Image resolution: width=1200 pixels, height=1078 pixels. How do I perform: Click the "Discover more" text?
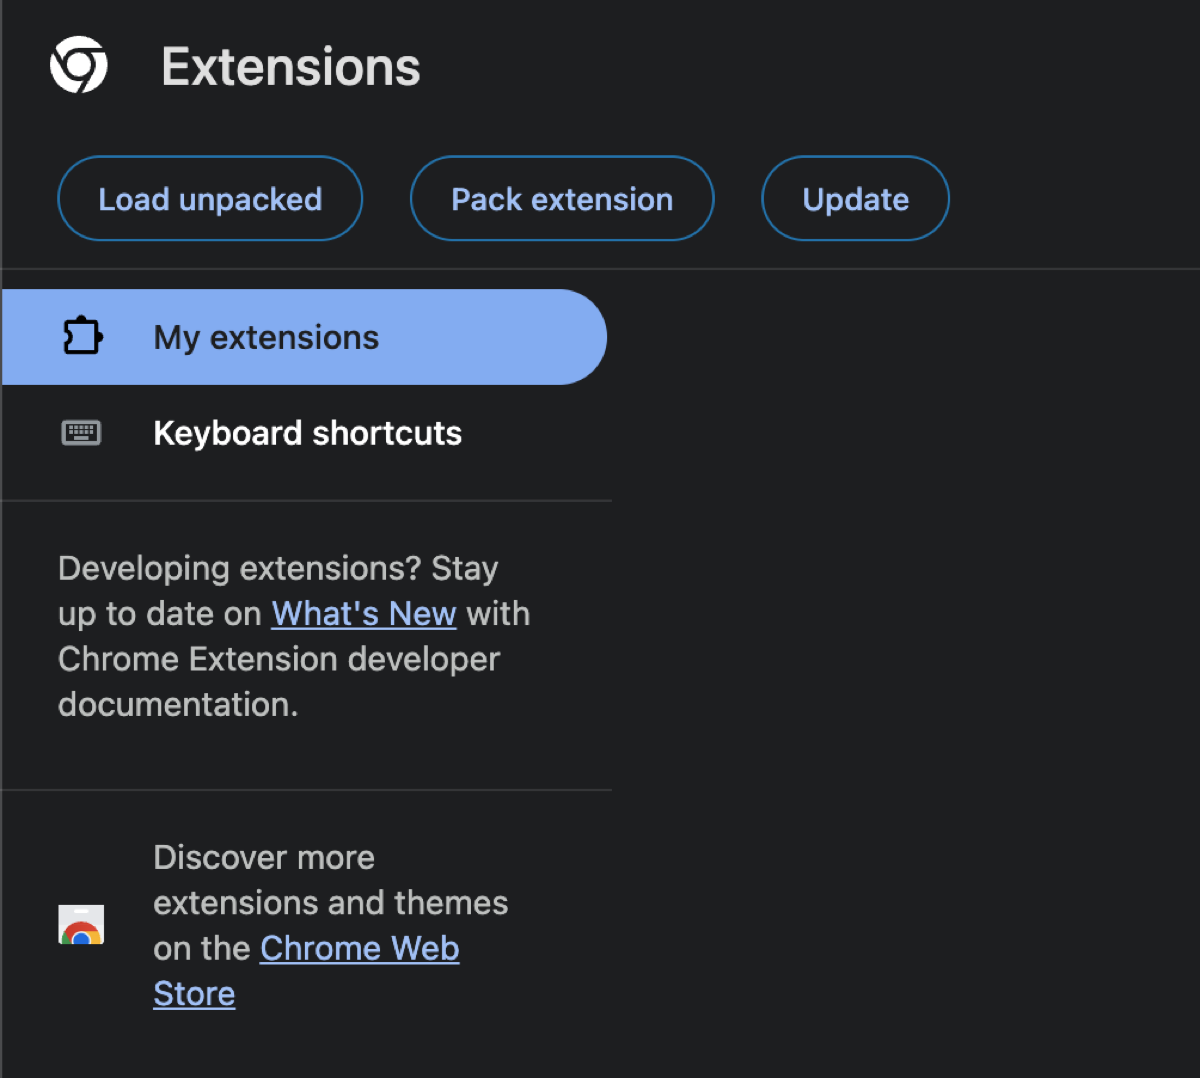[x=264, y=857]
